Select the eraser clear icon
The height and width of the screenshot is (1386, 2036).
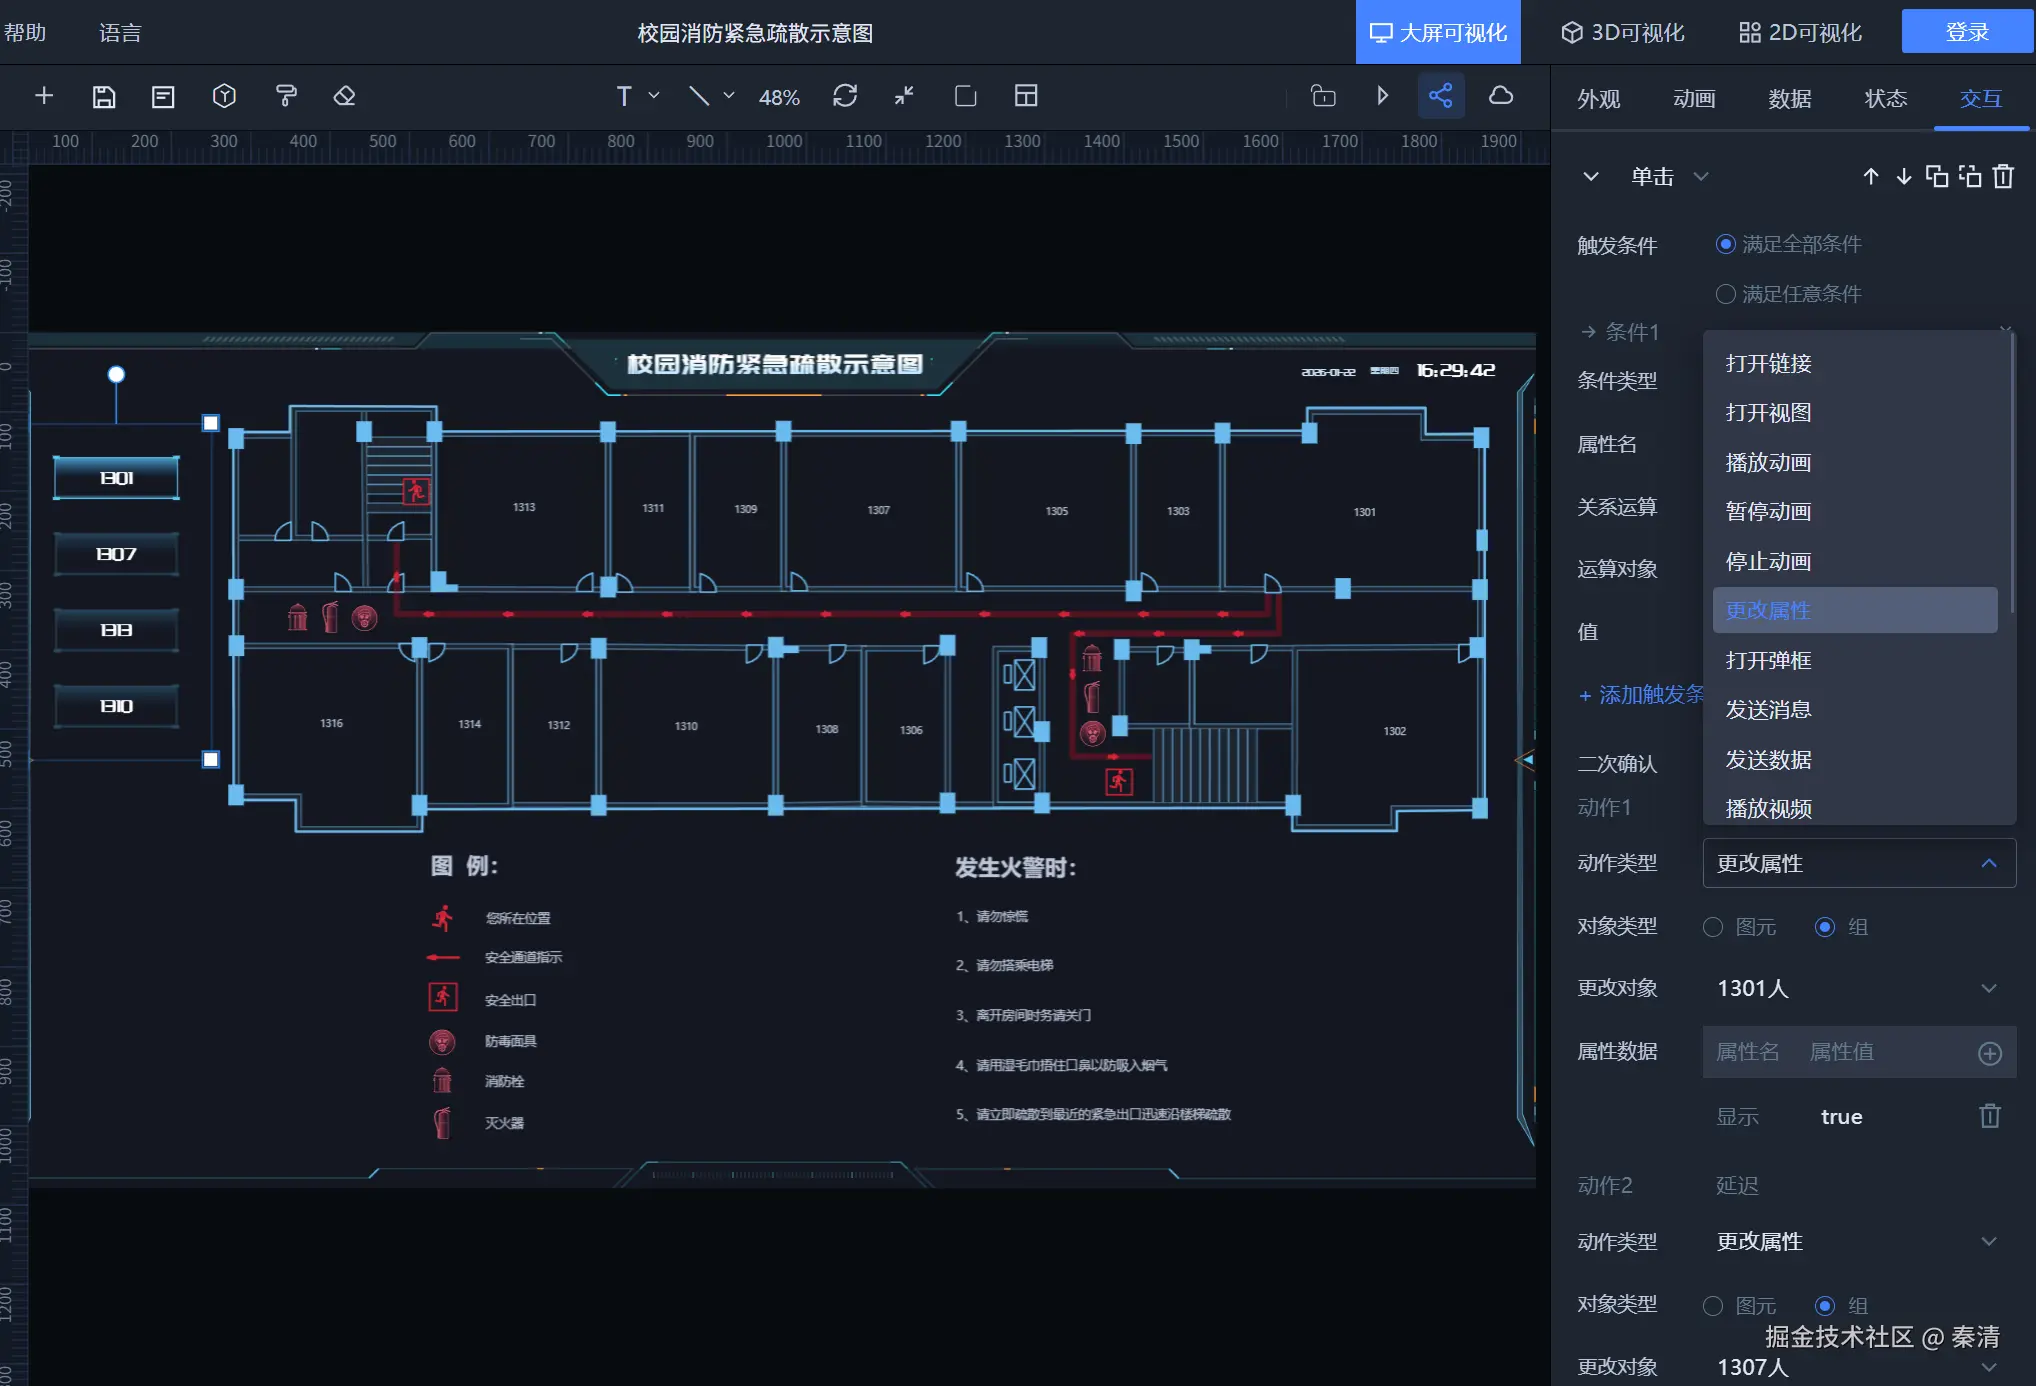coord(344,97)
